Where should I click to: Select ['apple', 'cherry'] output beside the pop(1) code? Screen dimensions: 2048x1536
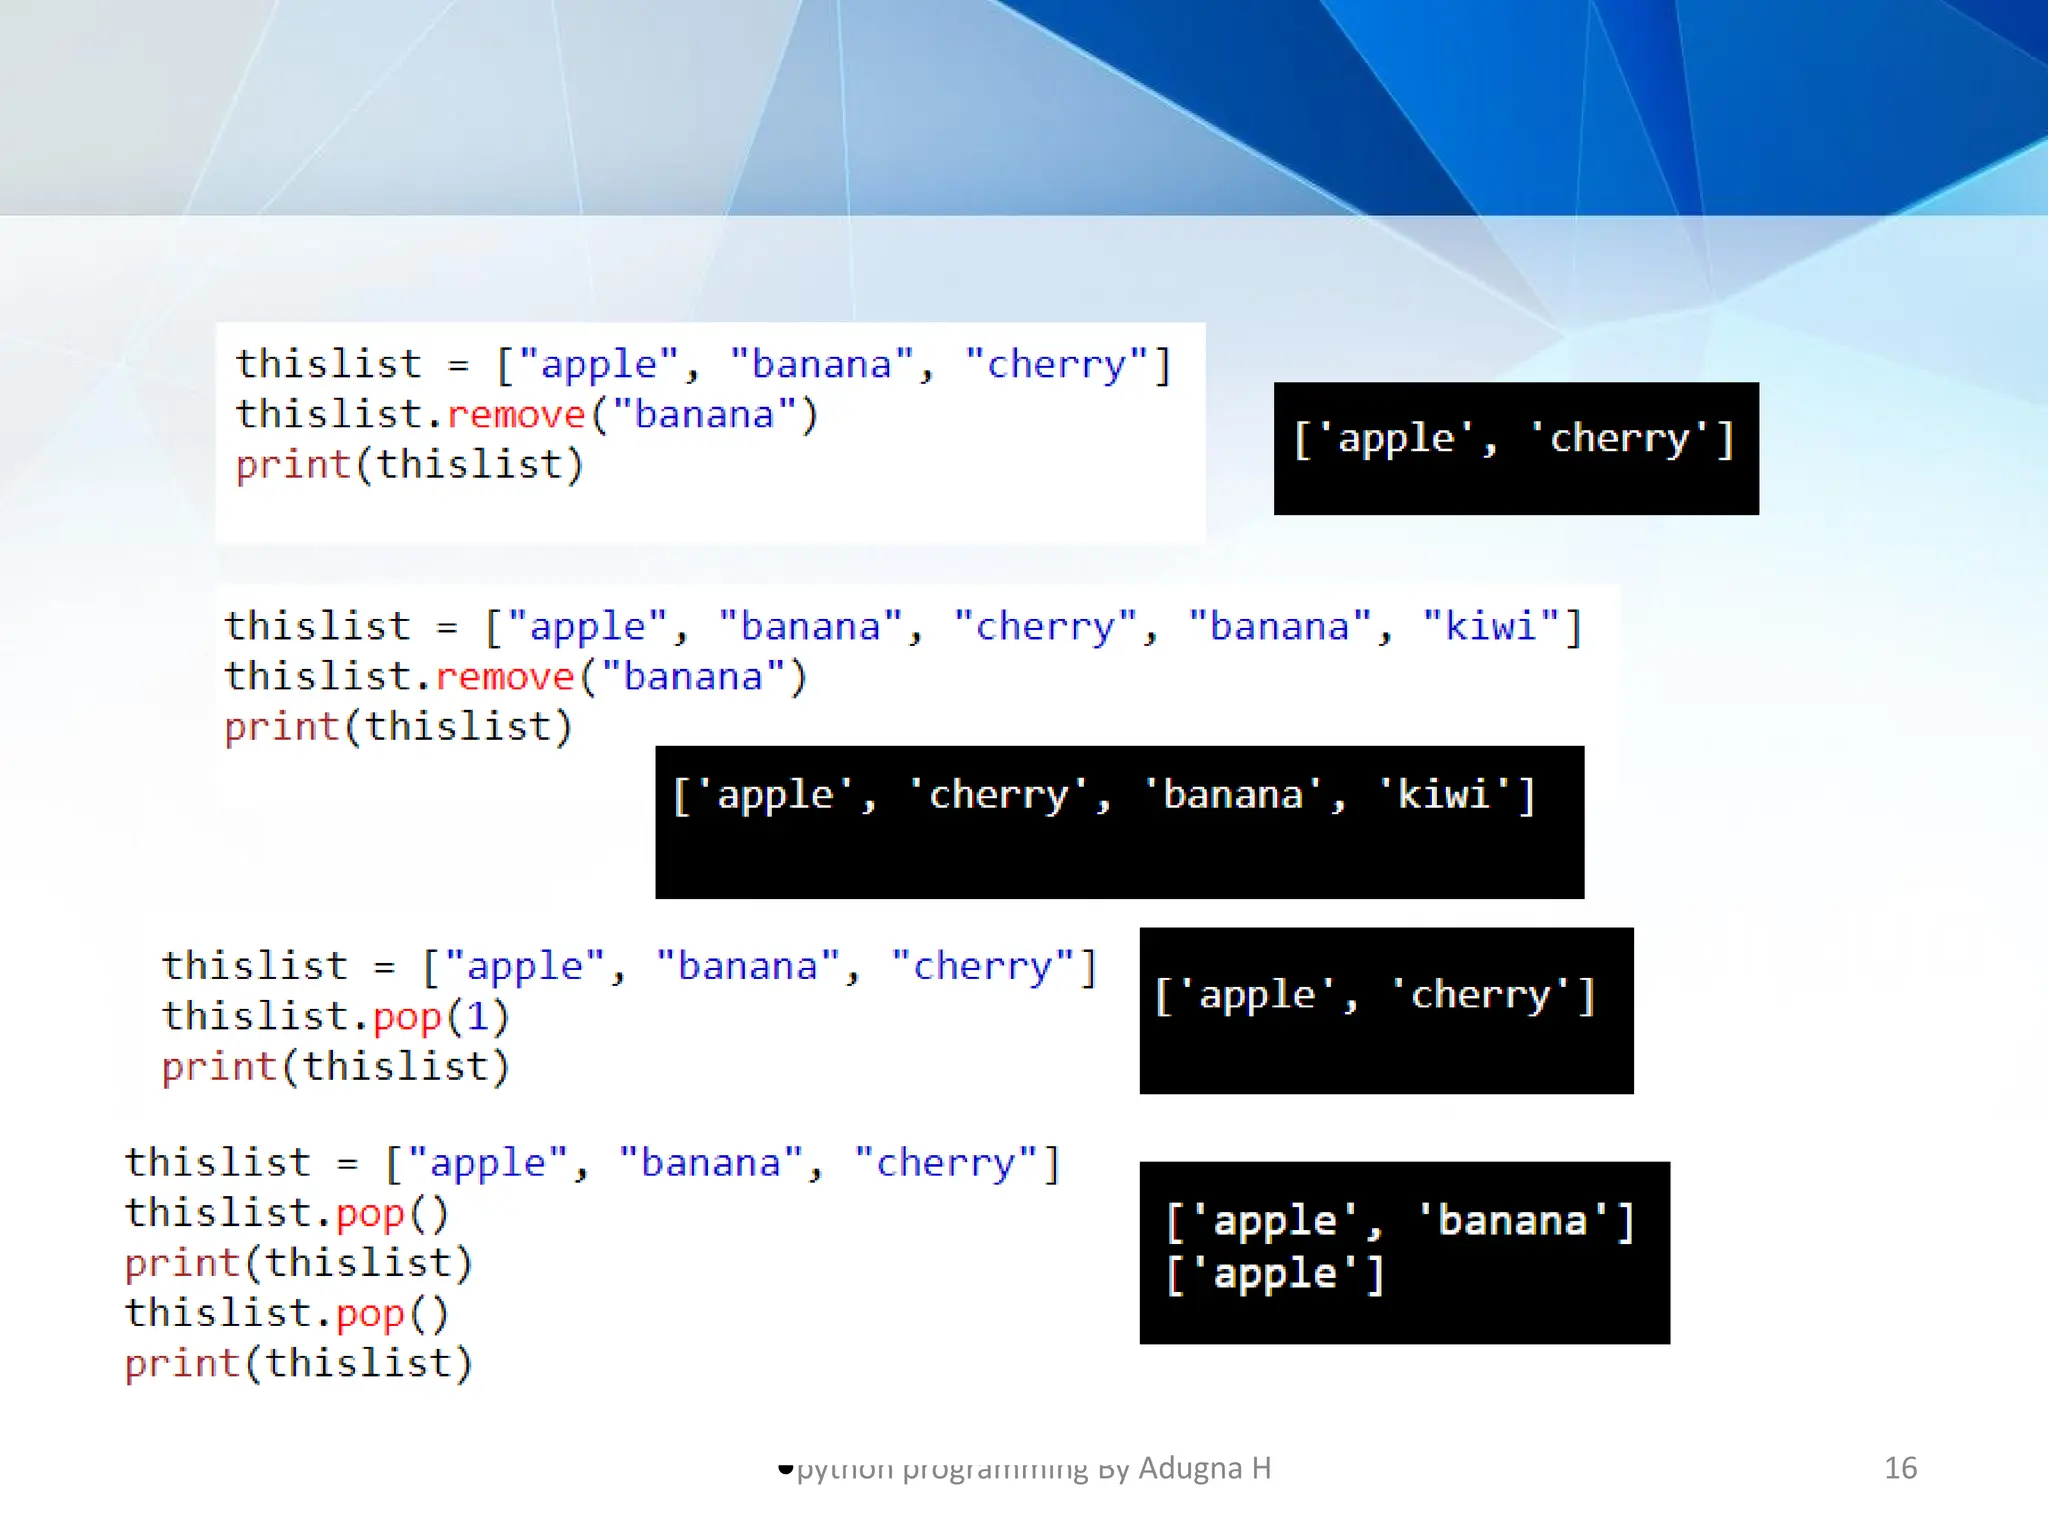coord(1375,996)
